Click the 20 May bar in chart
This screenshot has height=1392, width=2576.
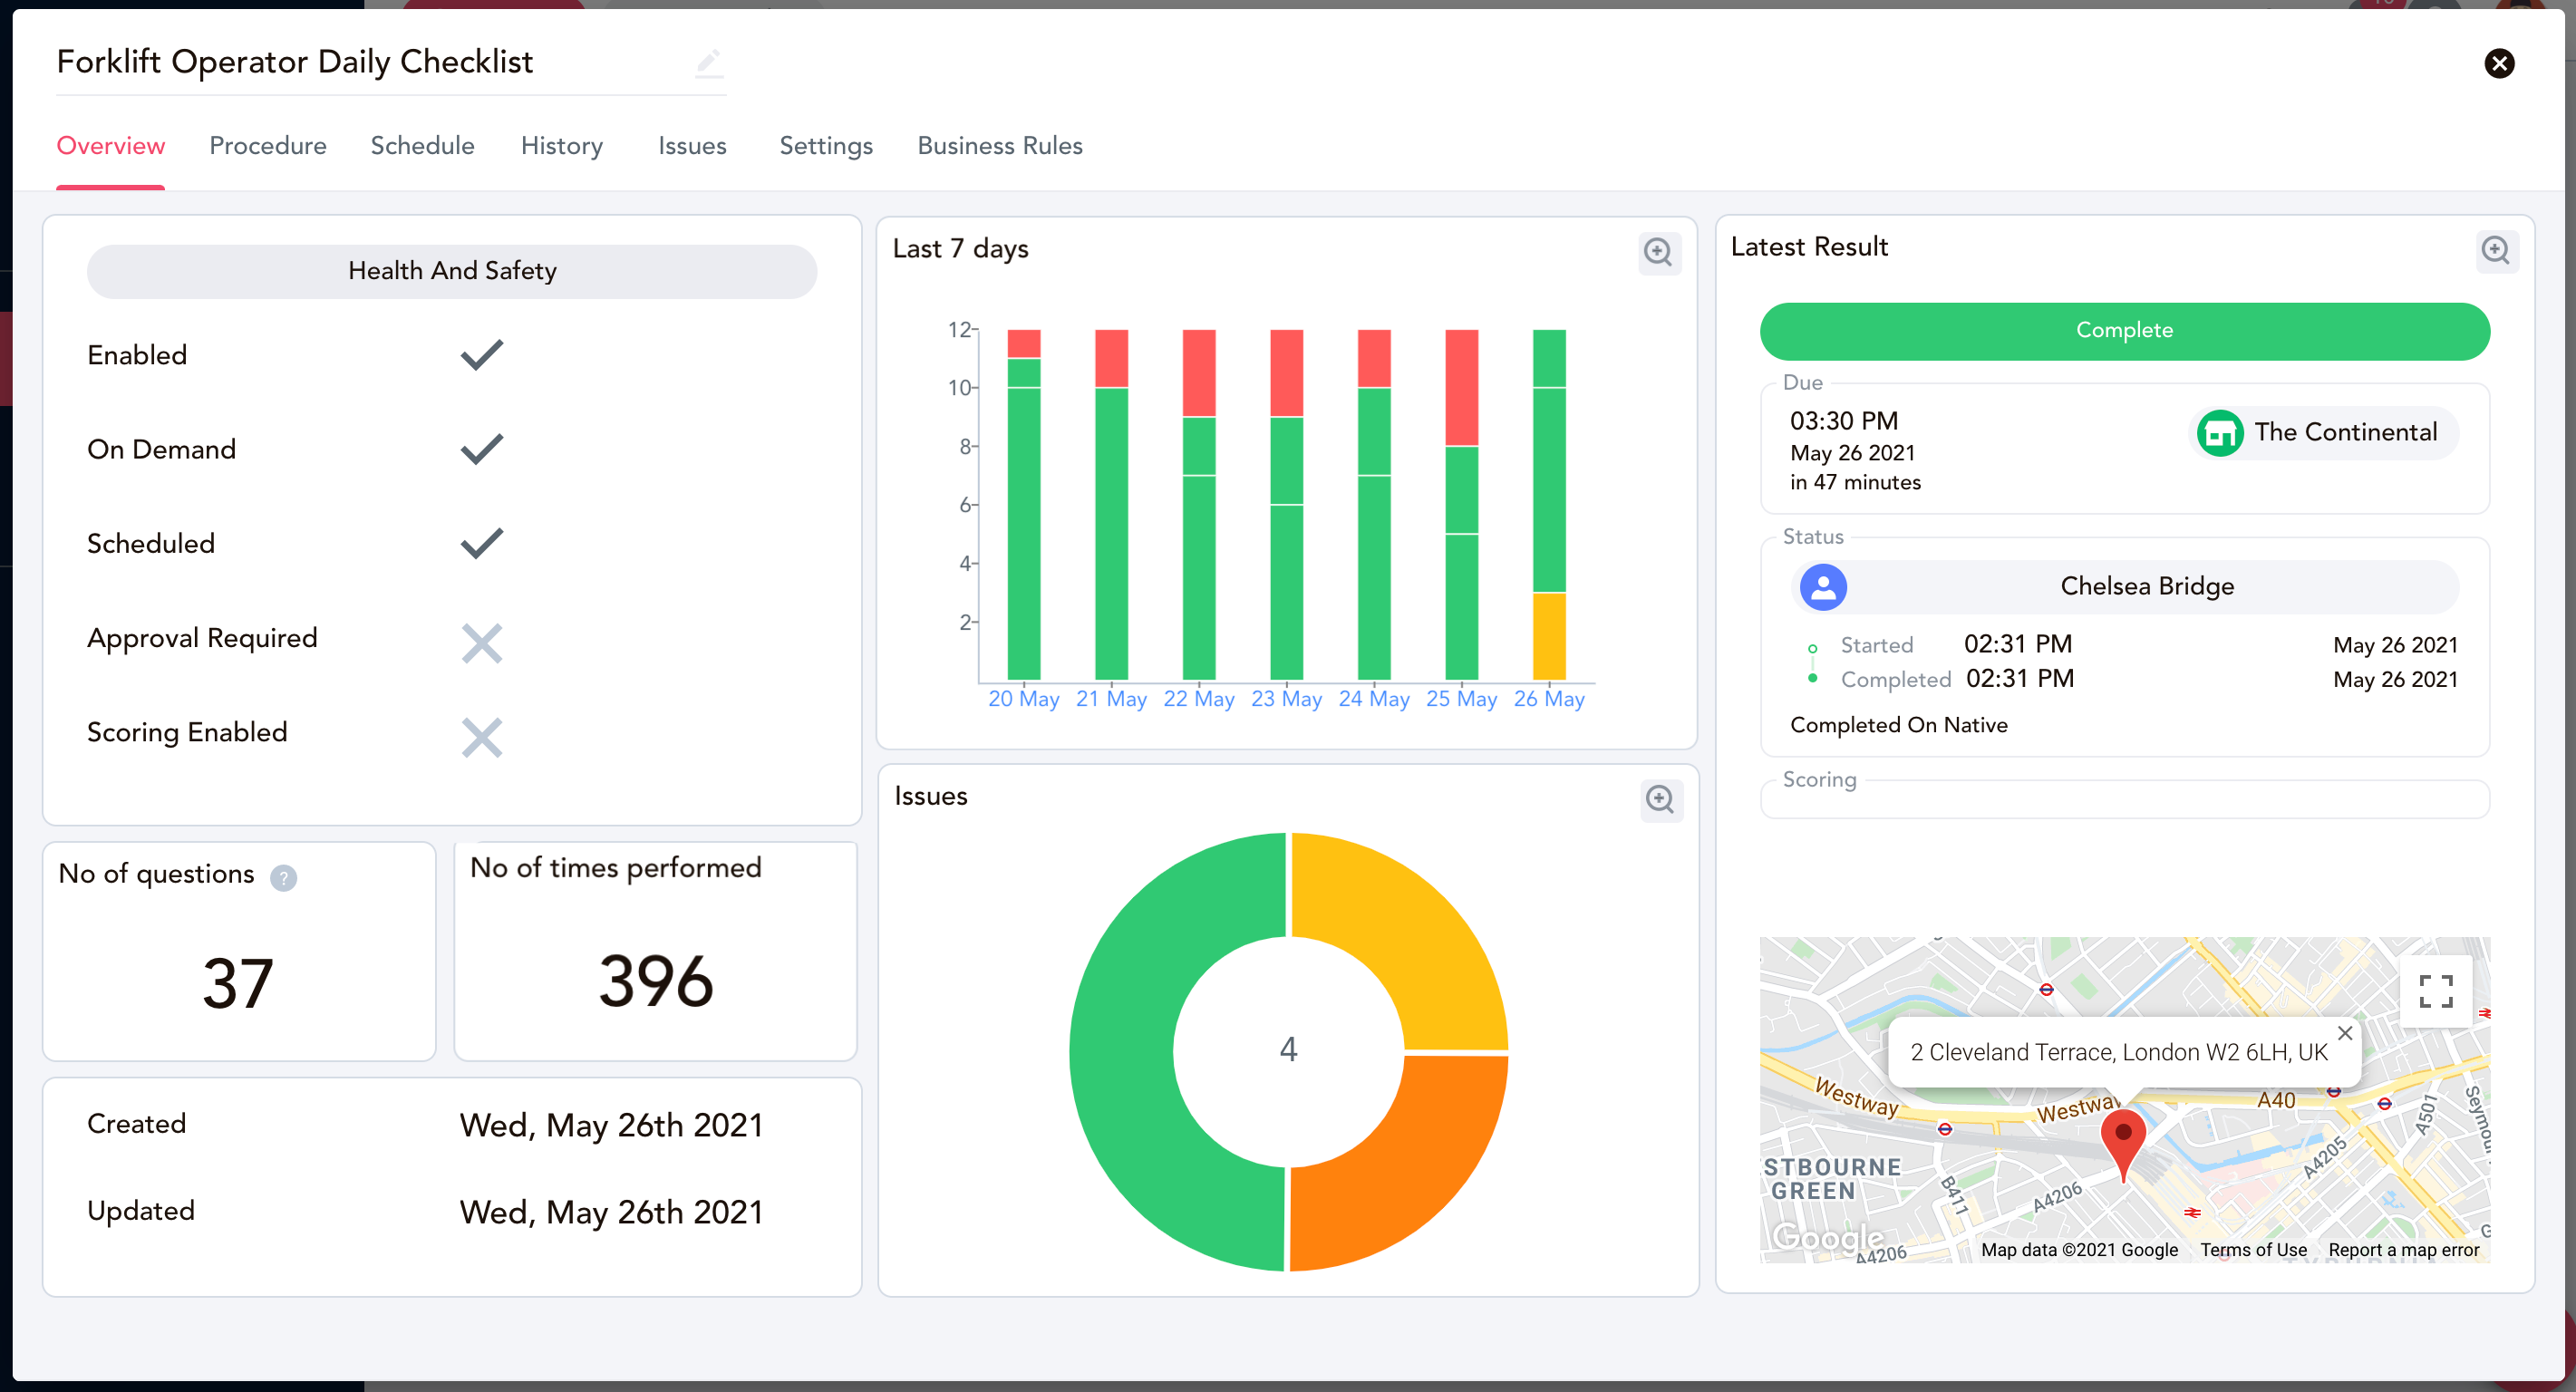(x=1023, y=505)
